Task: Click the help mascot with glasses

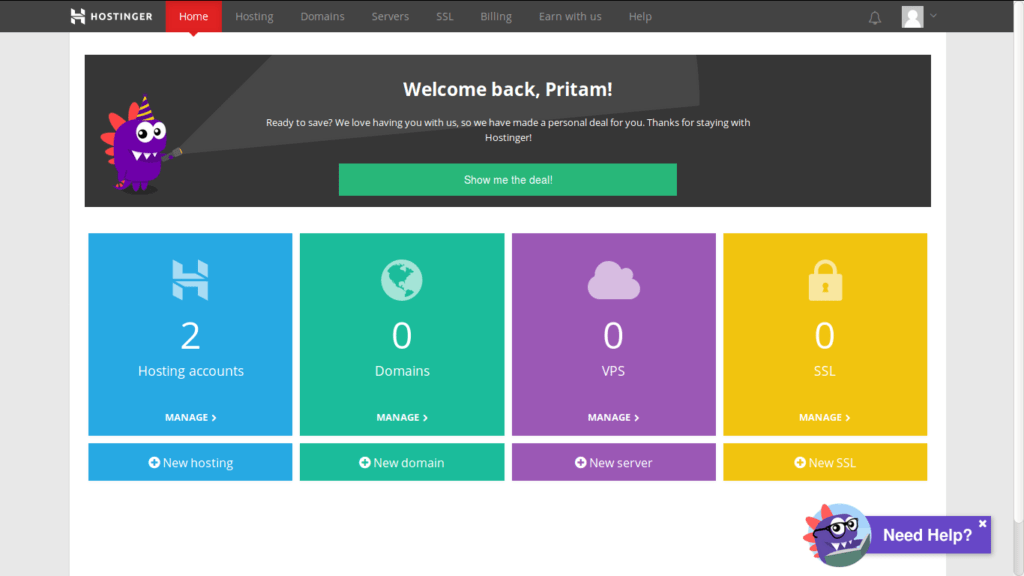Action: point(838,535)
